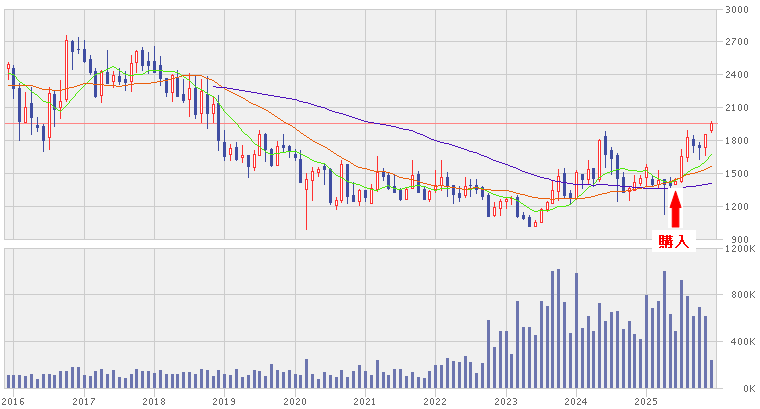Click the rightmost short volume bar

click(x=712, y=374)
